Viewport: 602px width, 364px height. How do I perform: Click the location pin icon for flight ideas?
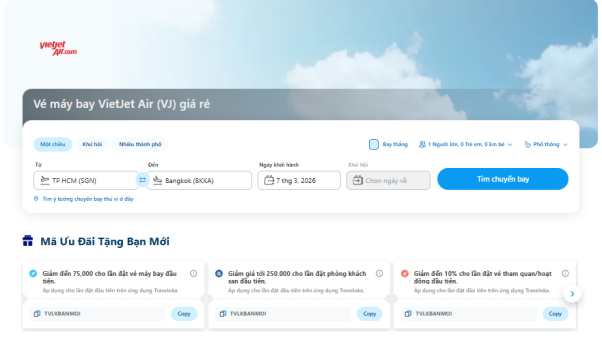pos(36,199)
